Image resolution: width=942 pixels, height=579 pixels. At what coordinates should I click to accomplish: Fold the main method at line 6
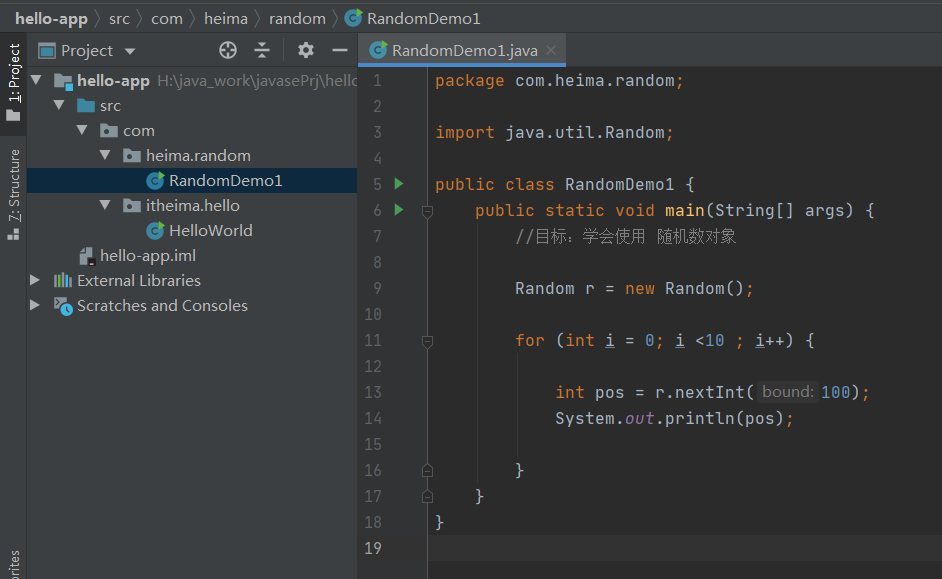pos(427,211)
